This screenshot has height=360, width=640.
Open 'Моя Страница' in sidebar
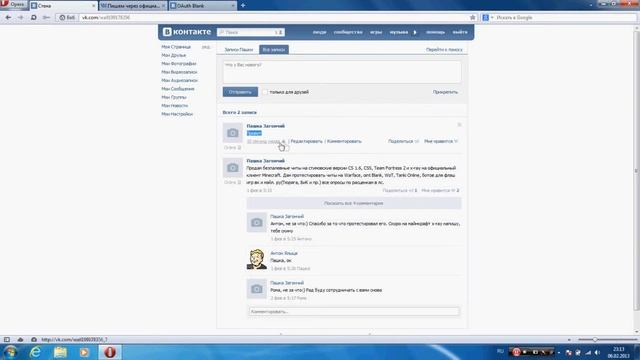[x=176, y=47]
